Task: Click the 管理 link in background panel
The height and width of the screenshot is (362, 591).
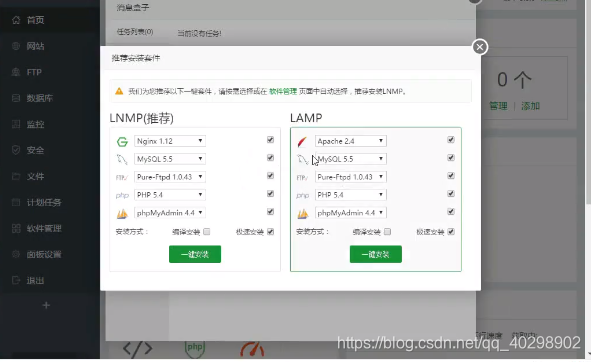Action: (498, 106)
